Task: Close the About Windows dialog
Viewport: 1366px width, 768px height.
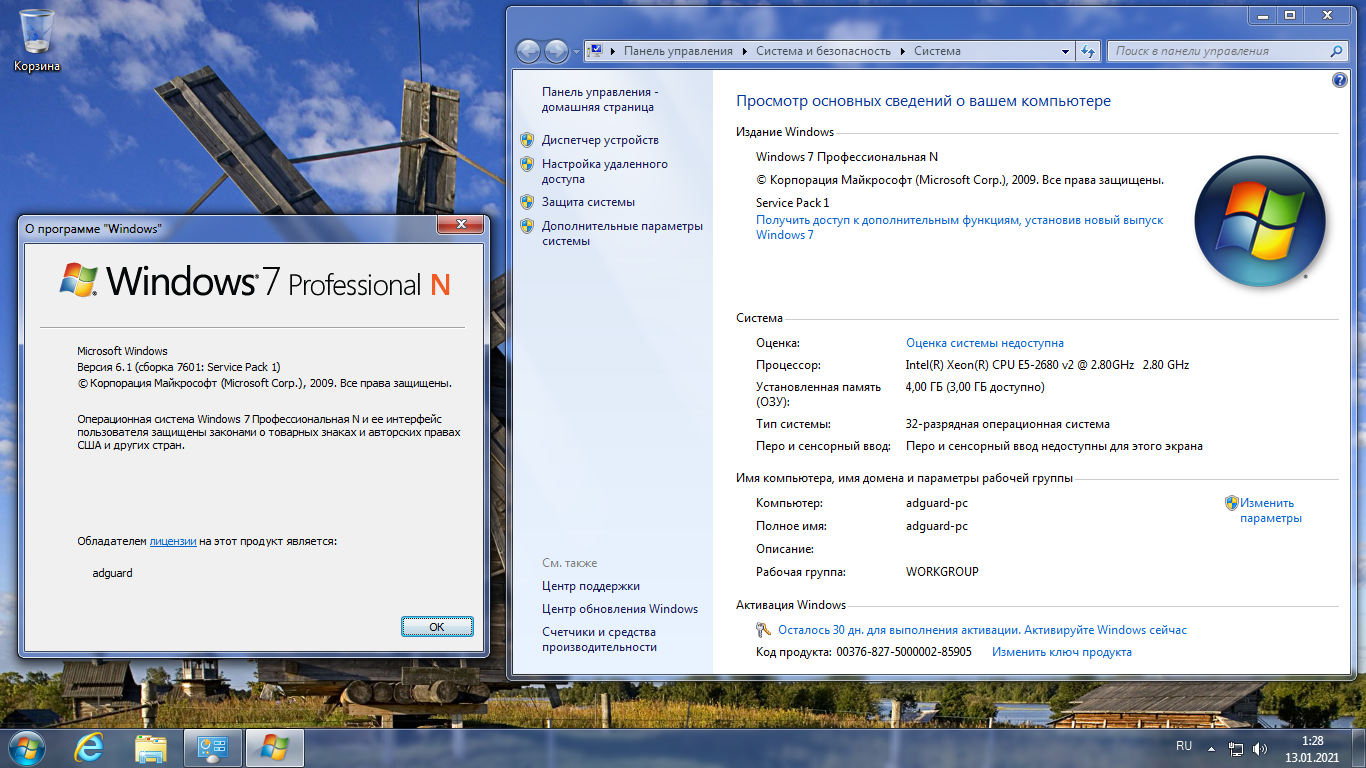Action: pos(461,225)
